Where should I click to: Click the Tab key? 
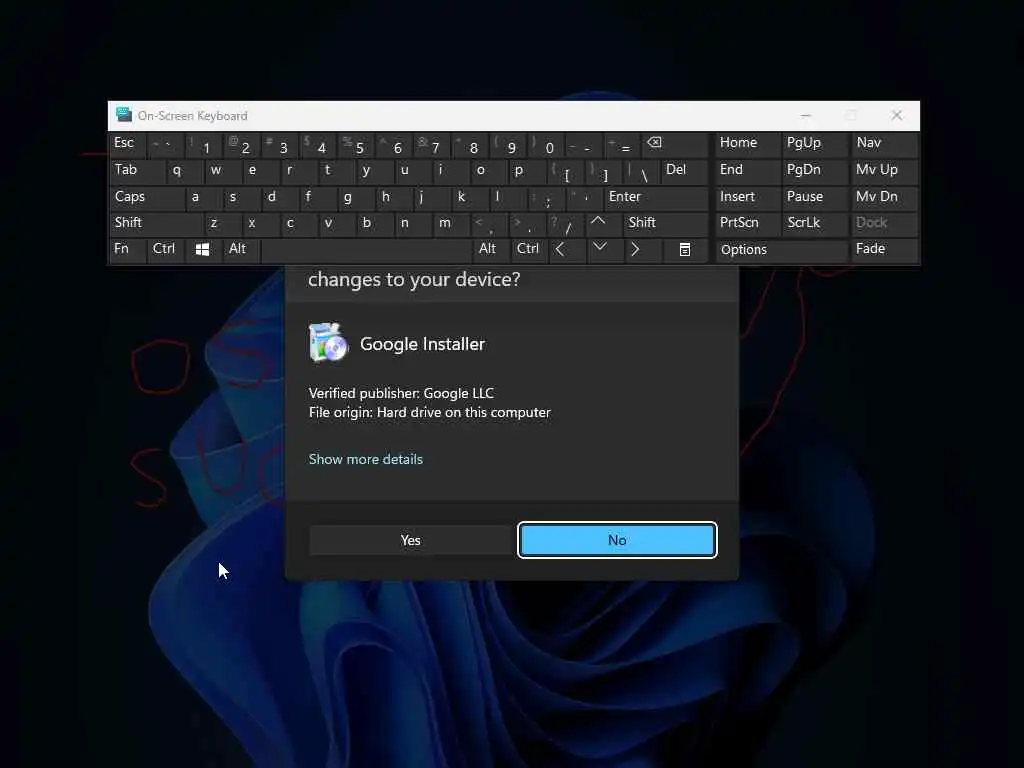(136, 170)
